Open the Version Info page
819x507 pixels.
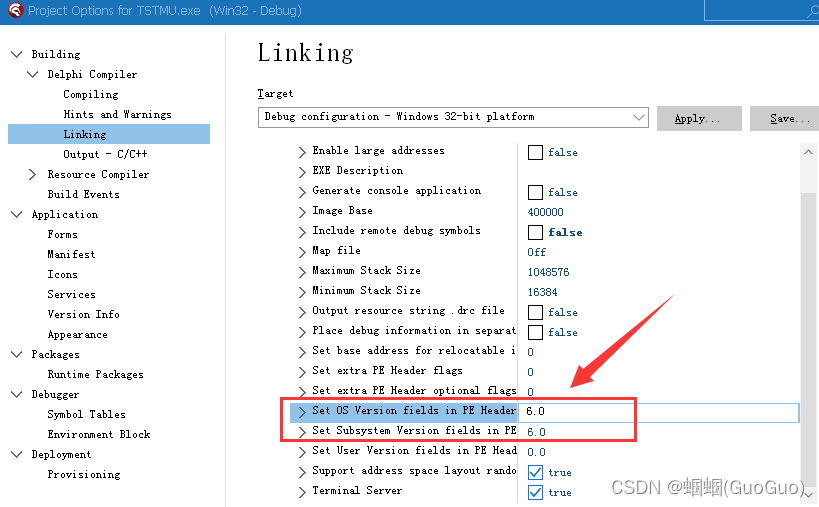coord(84,314)
